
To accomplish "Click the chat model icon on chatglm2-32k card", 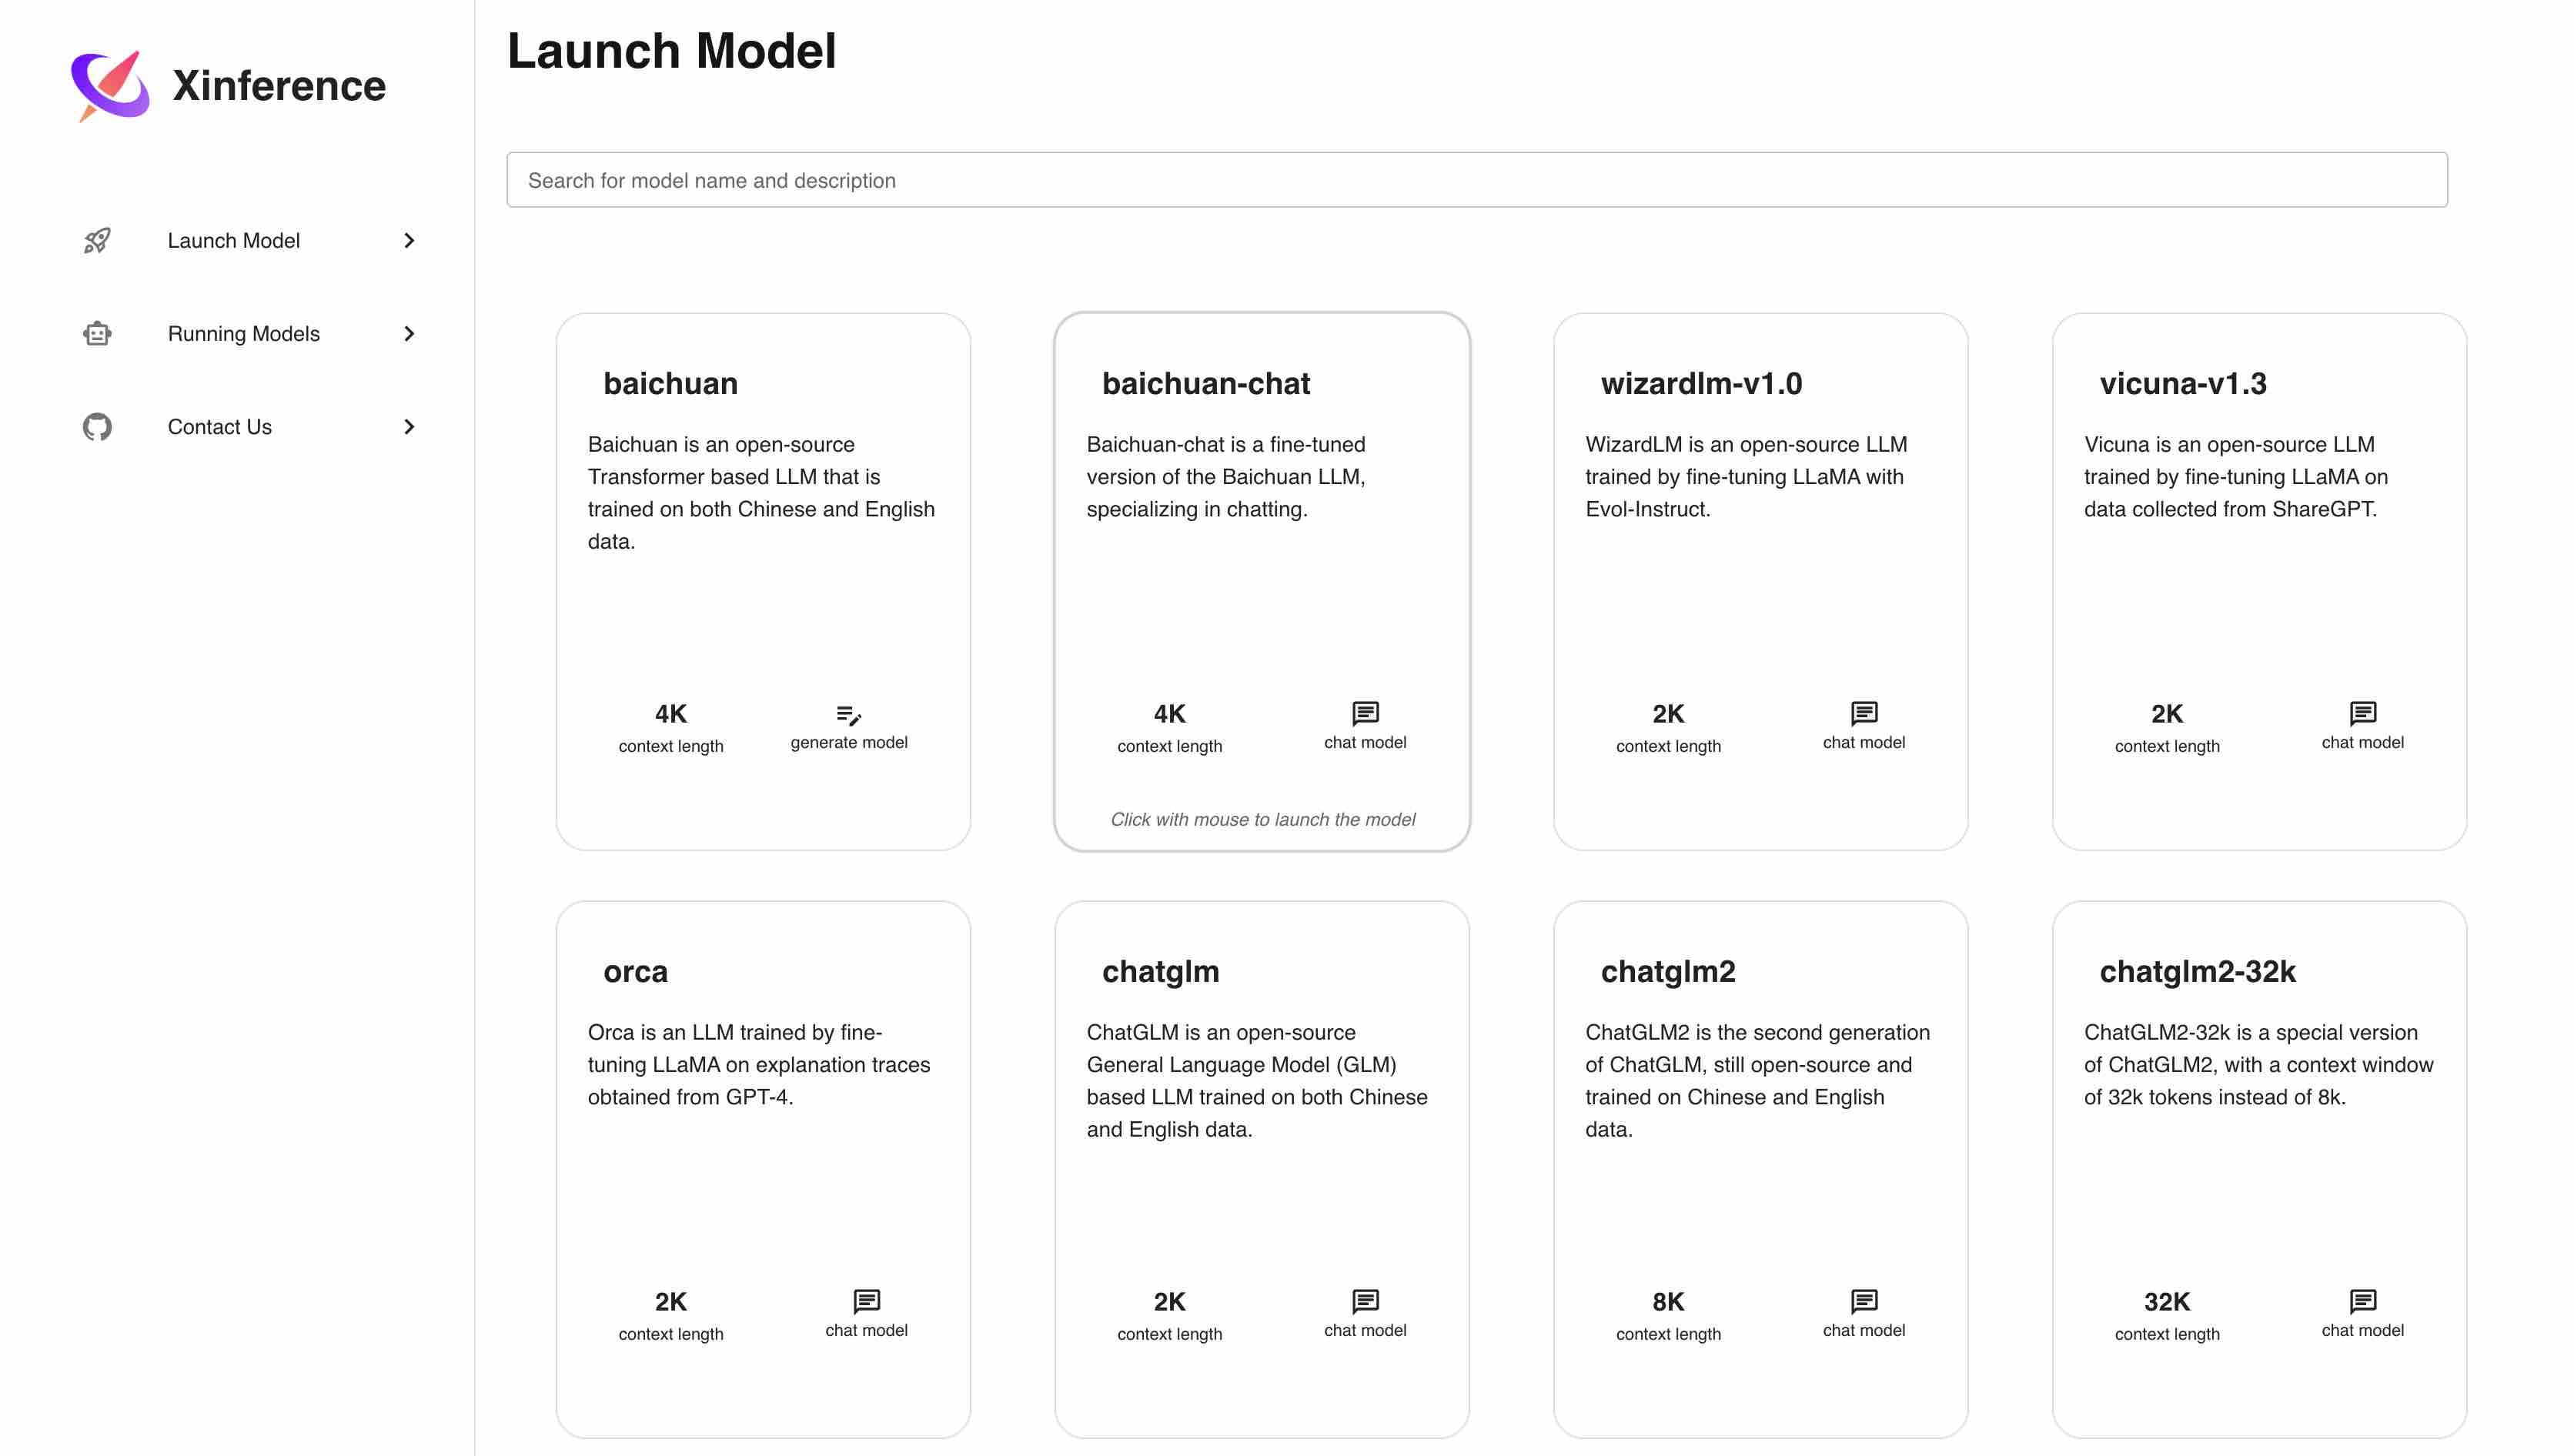I will click(x=2362, y=1301).
